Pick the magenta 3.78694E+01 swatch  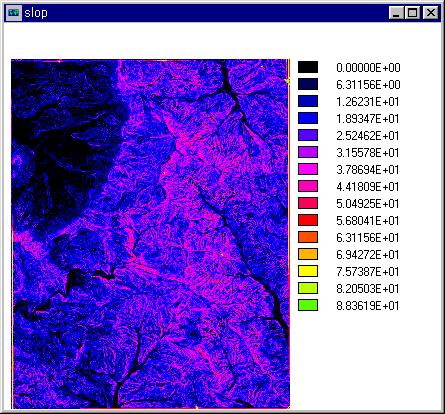click(308, 169)
